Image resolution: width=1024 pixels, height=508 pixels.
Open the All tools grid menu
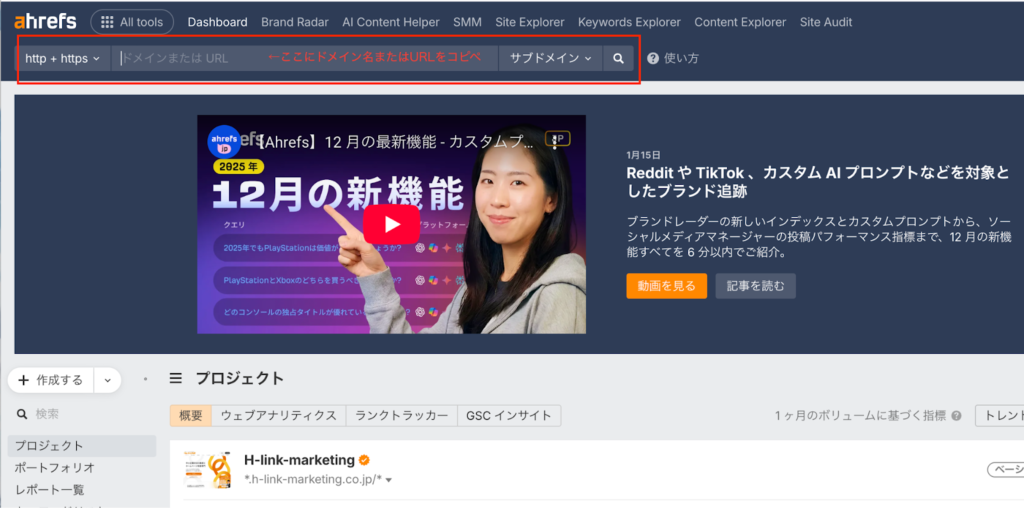[131, 22]
